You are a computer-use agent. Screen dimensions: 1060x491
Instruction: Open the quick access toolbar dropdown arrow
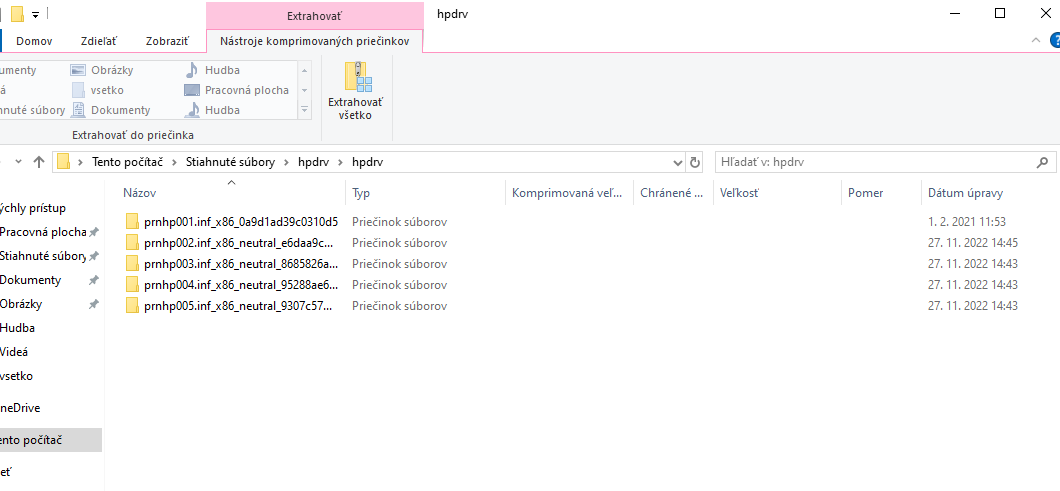36,15
